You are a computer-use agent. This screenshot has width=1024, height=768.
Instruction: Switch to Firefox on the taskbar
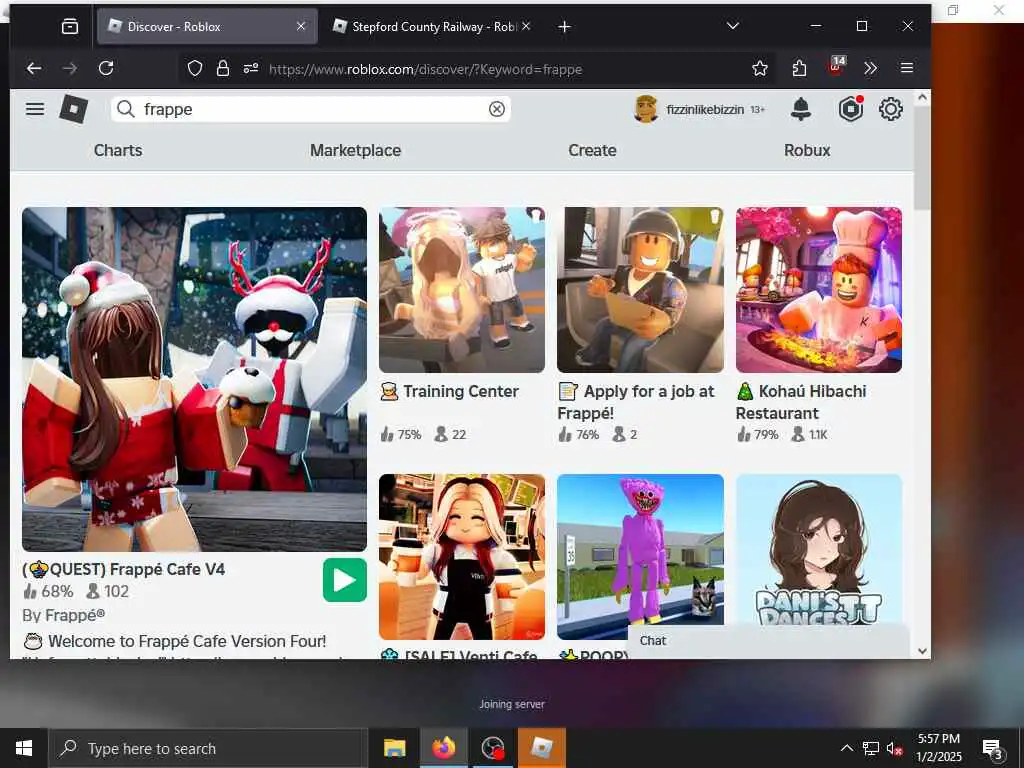(443, 748)
